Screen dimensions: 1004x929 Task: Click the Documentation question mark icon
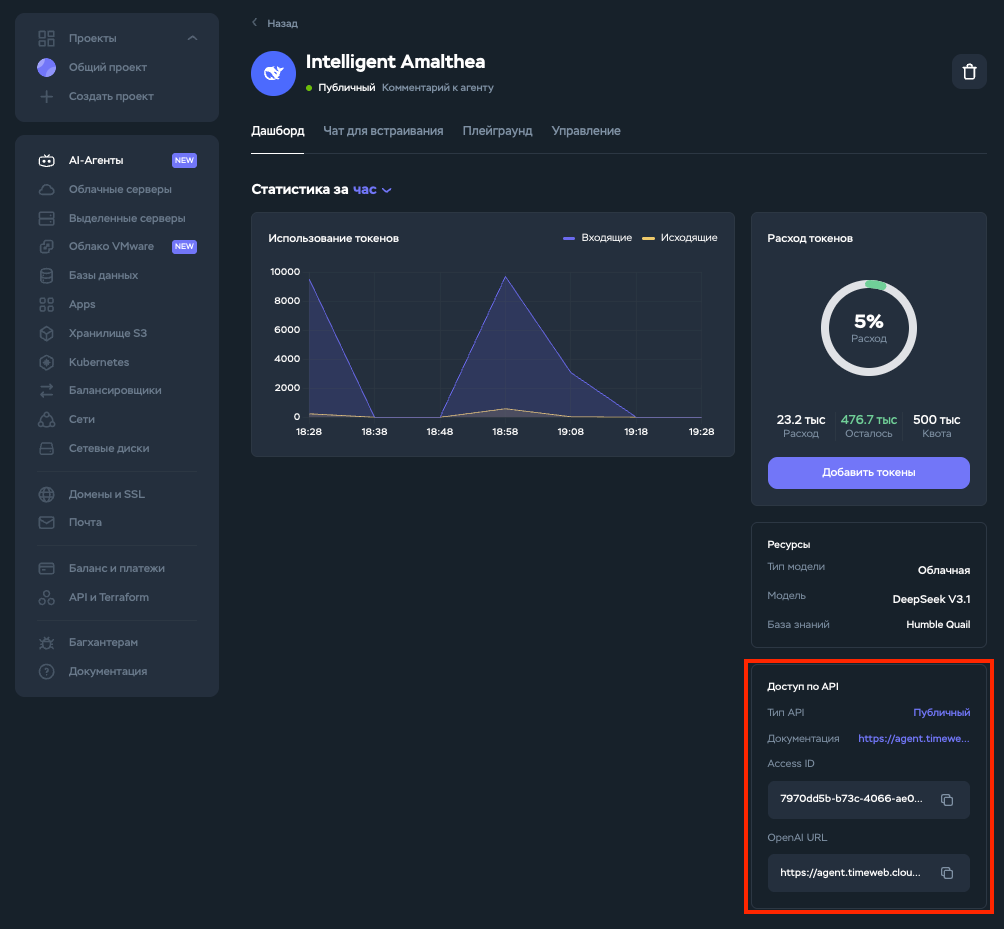click(x=46, y=671)
